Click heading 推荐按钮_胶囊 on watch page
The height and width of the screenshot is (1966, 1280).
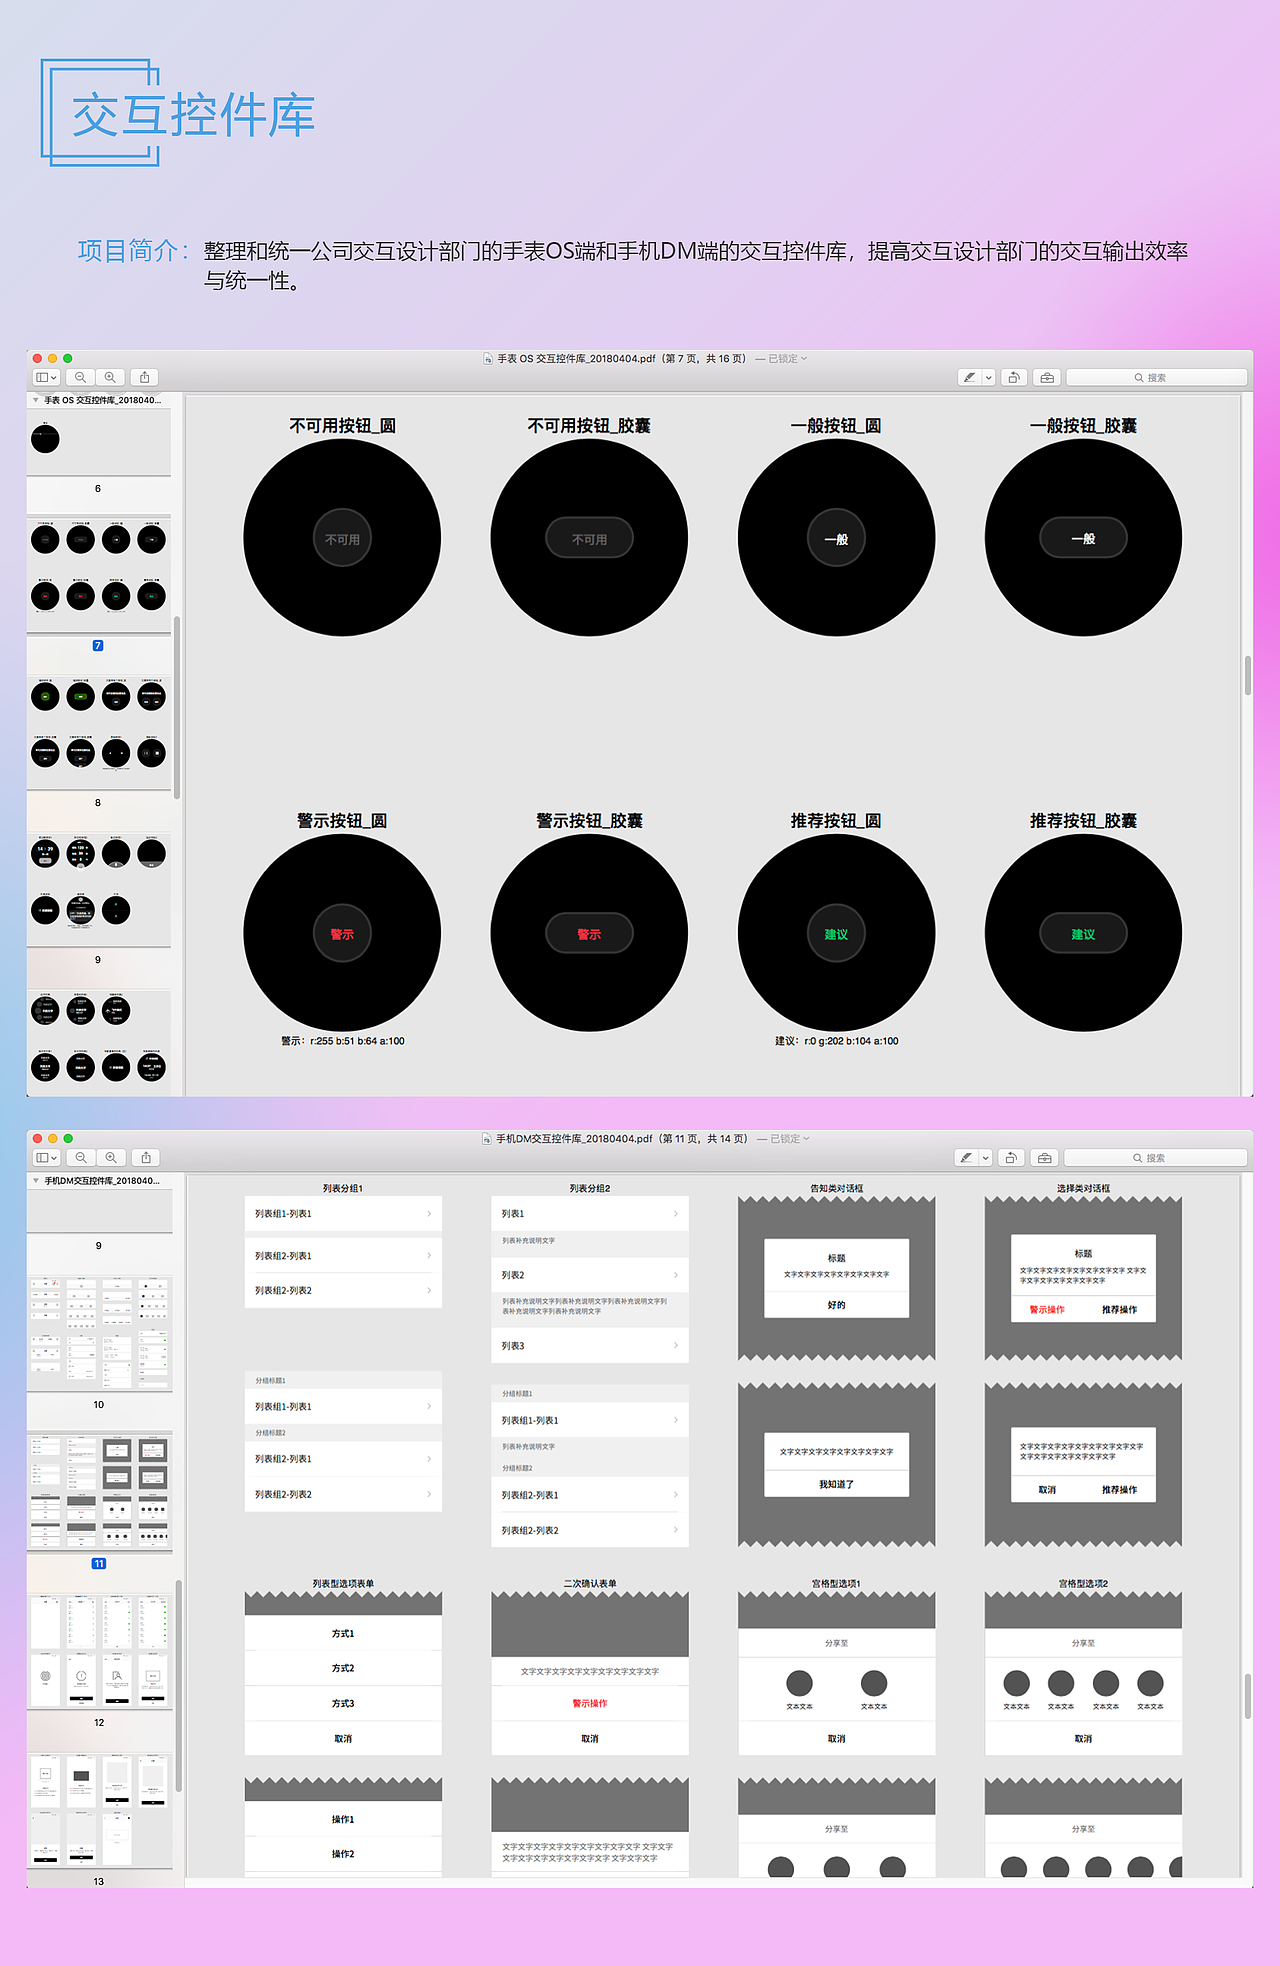[x=1083, y=820]
